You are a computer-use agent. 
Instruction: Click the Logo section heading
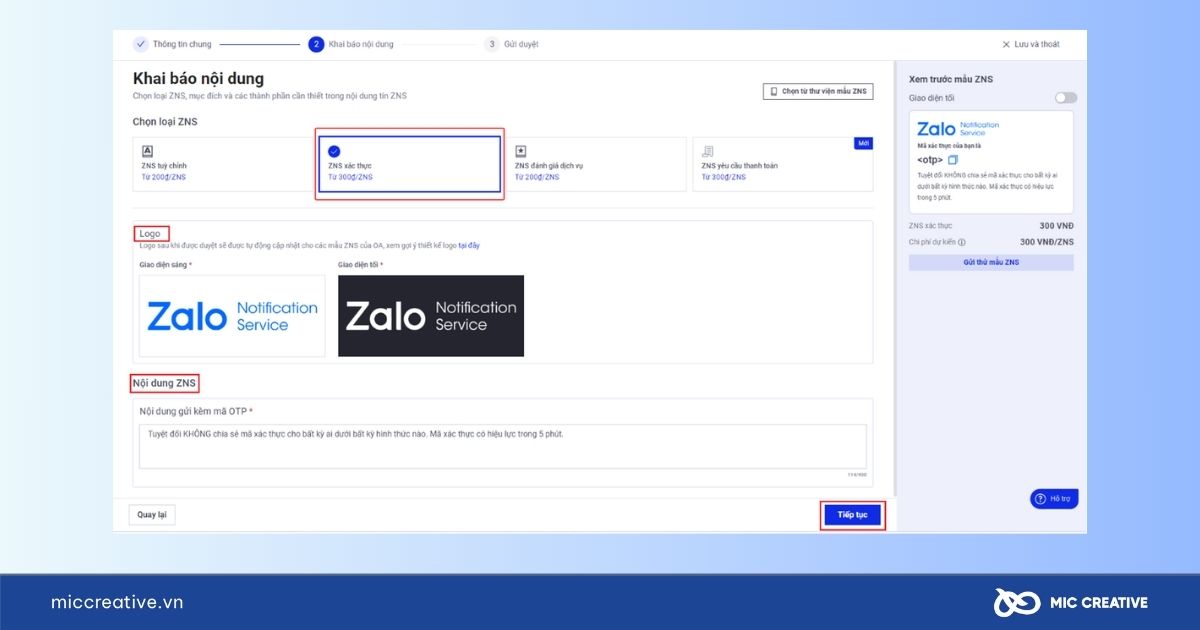pos(150,233)
